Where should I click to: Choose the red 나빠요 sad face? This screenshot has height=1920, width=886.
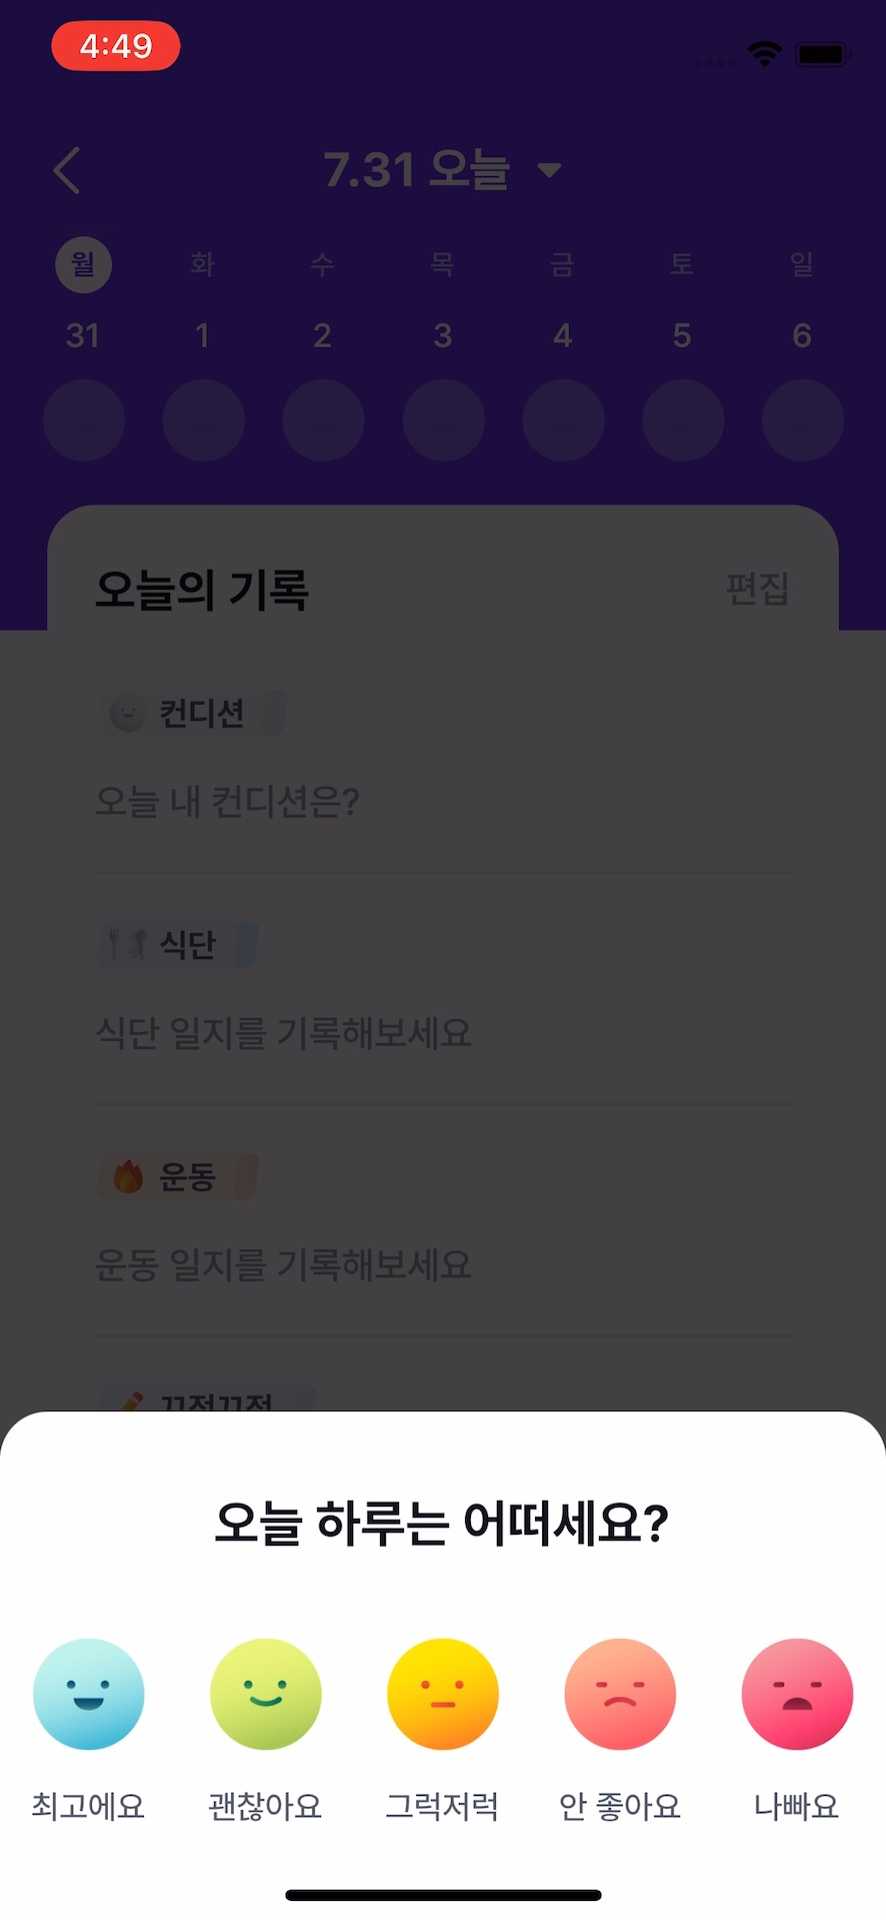(797, 1693)
